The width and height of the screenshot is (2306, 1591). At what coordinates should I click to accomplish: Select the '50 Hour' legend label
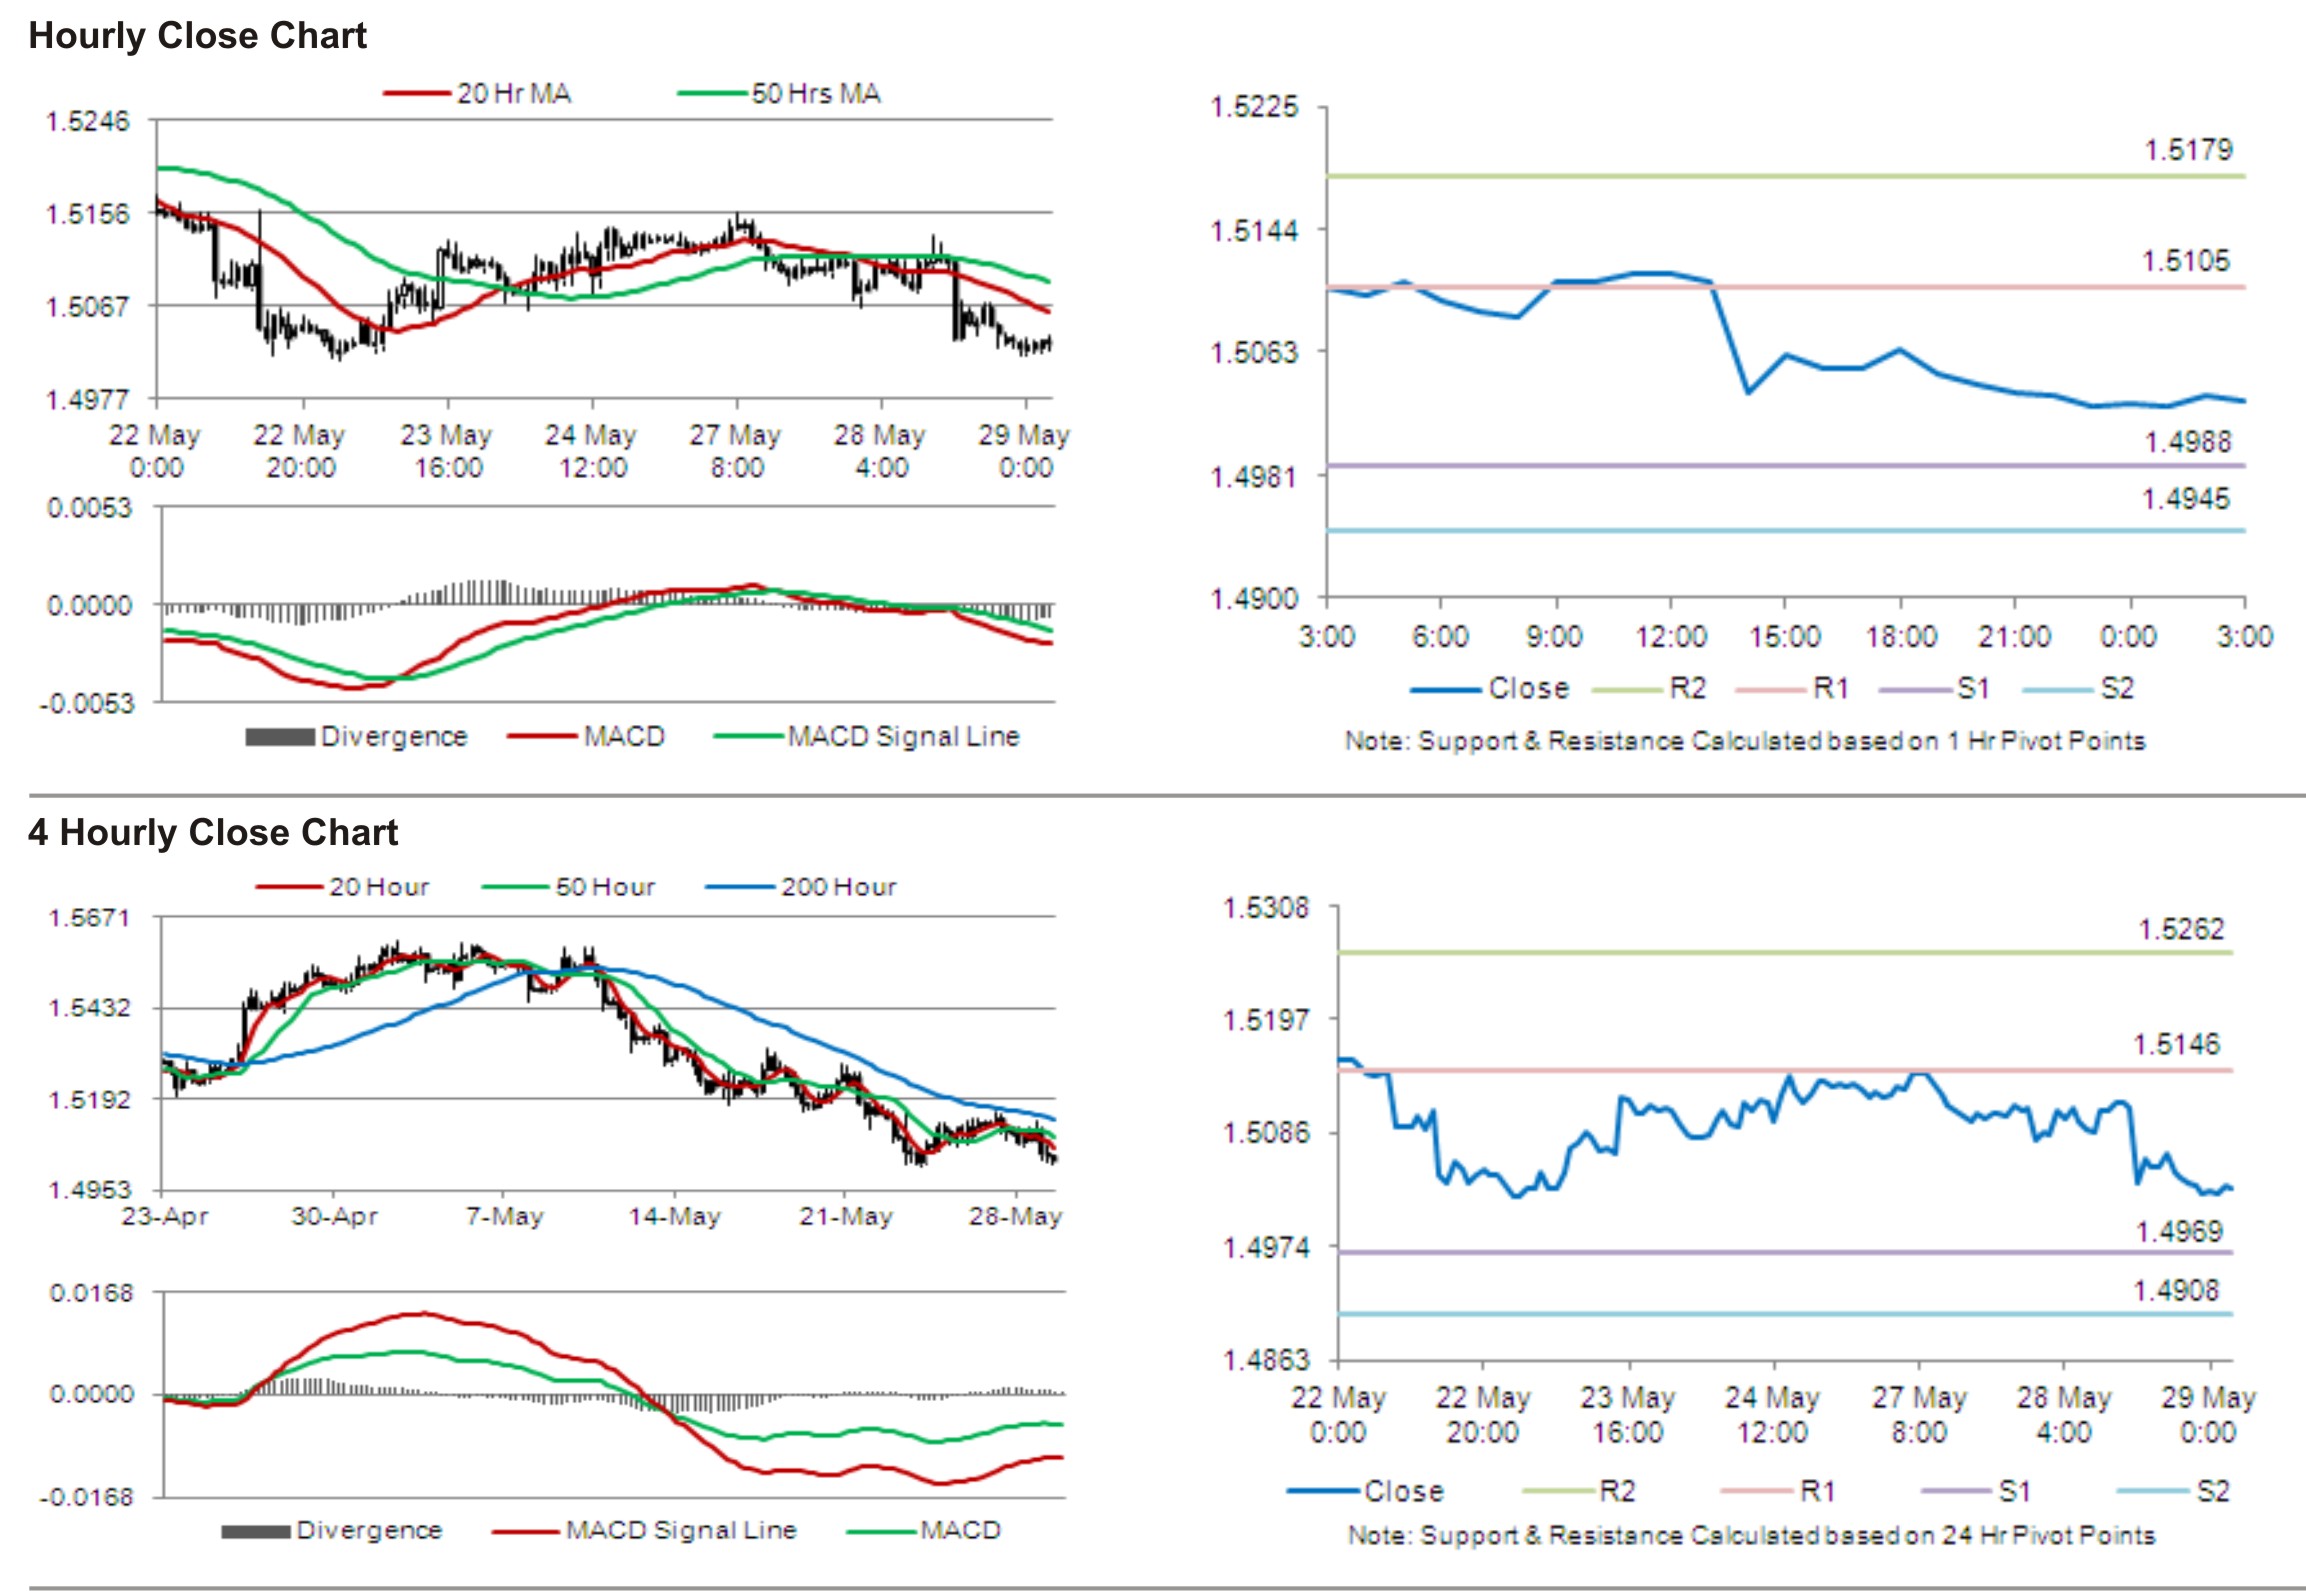(x=605, y=887)
